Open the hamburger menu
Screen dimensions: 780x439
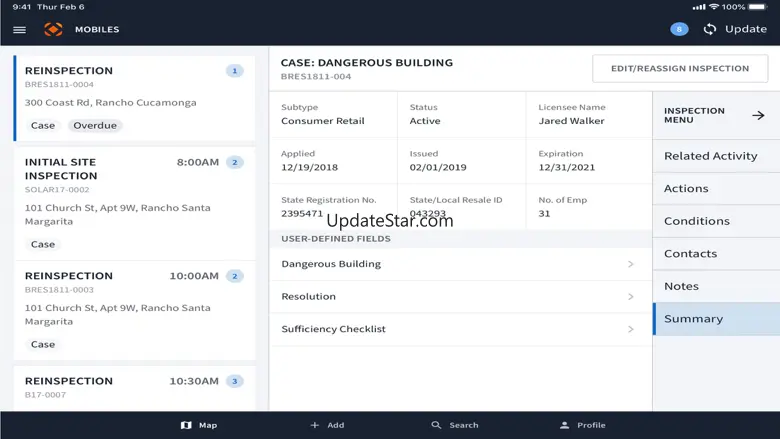(x=19, y=30)
